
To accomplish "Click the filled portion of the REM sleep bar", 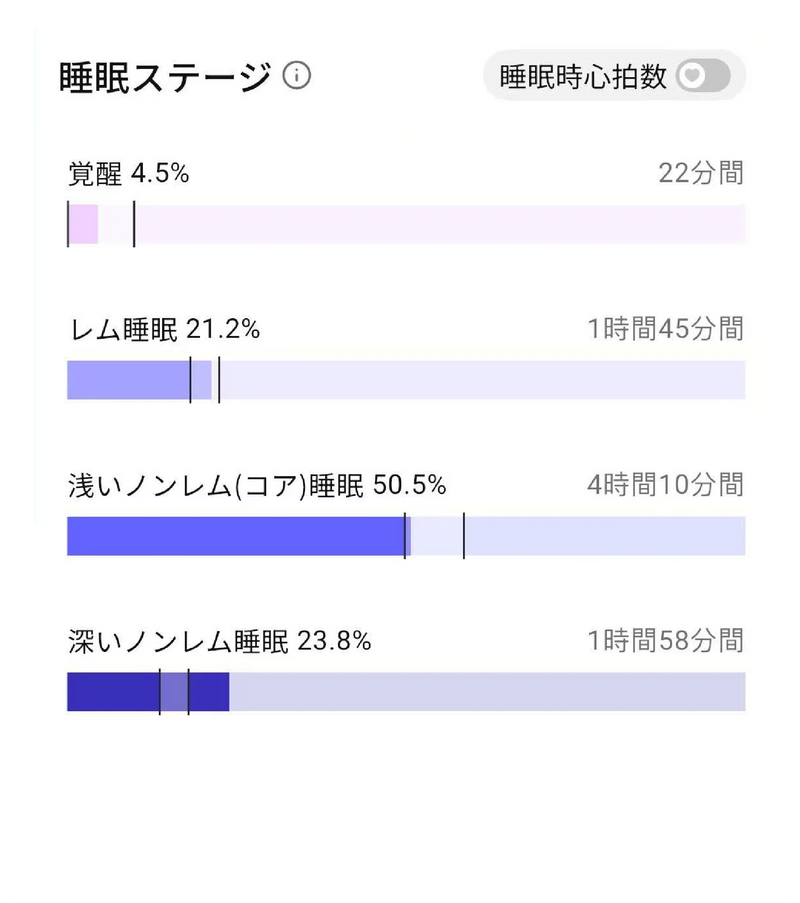I will (x=128, y=380).
